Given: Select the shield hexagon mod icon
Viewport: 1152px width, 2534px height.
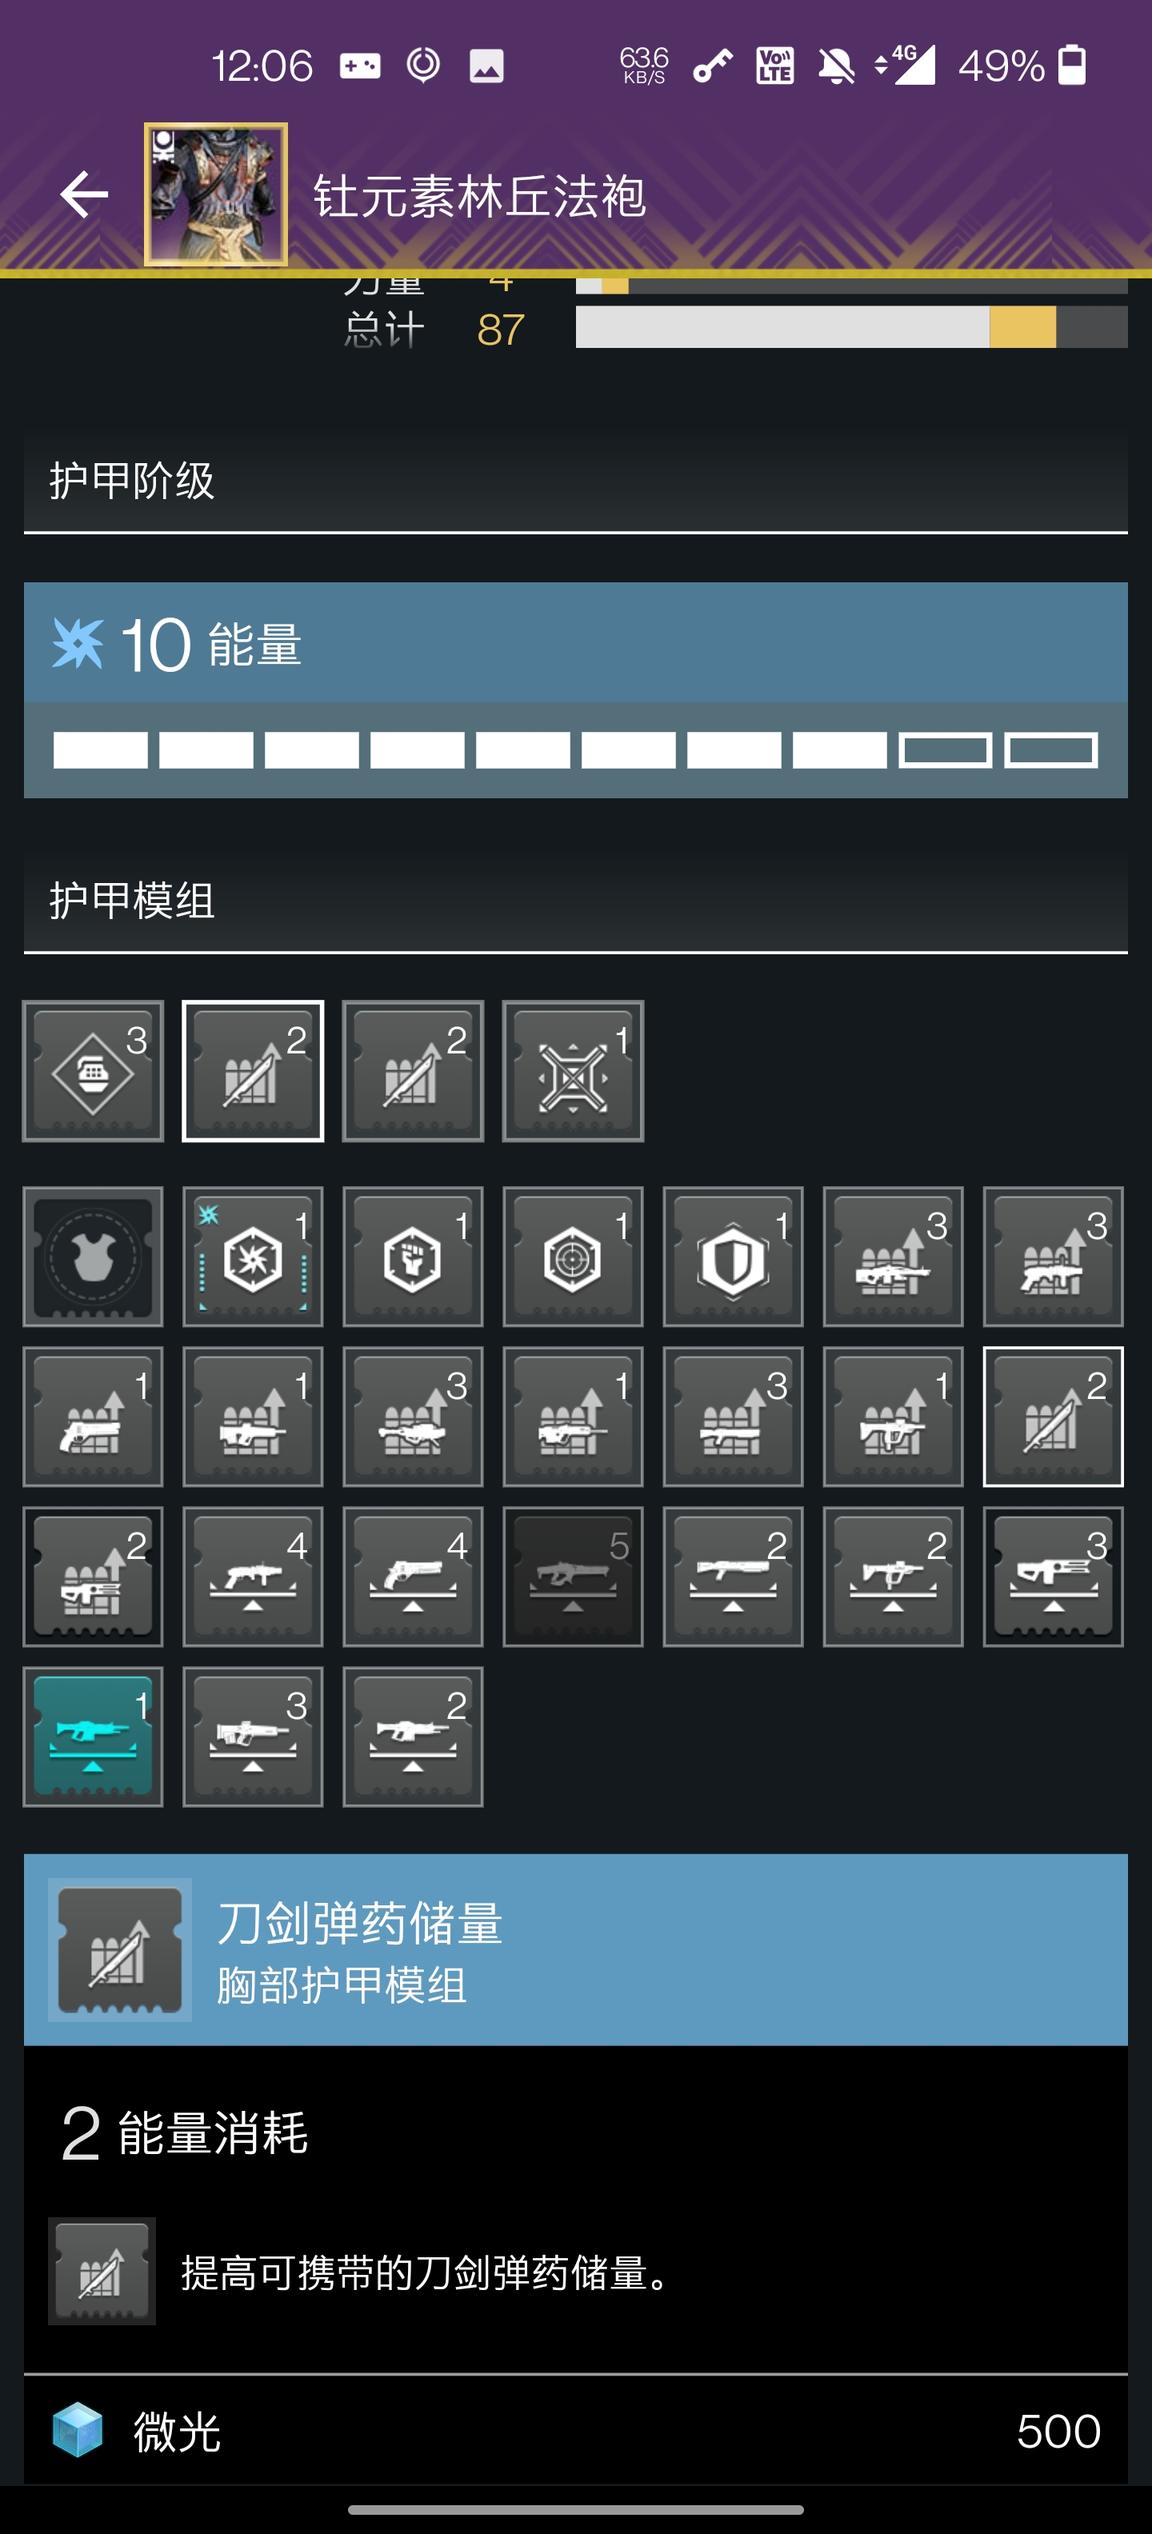Looking at the screenshot, I should point(733,1257).
